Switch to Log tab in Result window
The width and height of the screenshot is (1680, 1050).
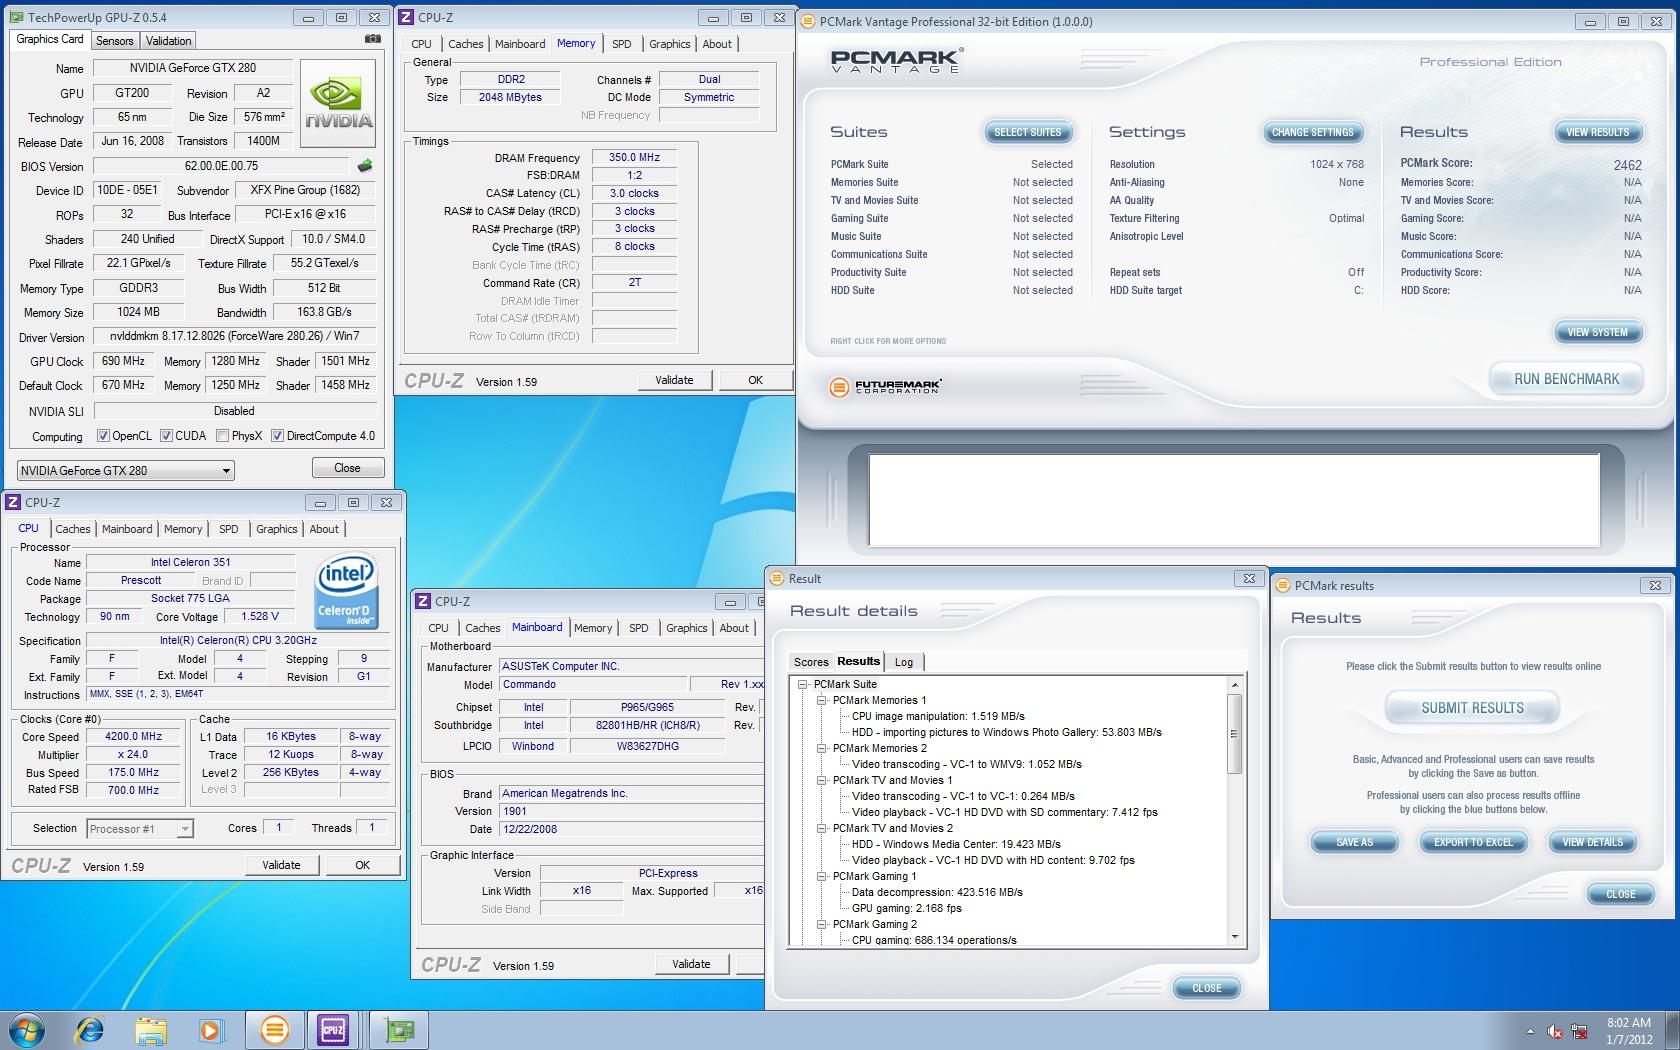[x=904, y=662]
